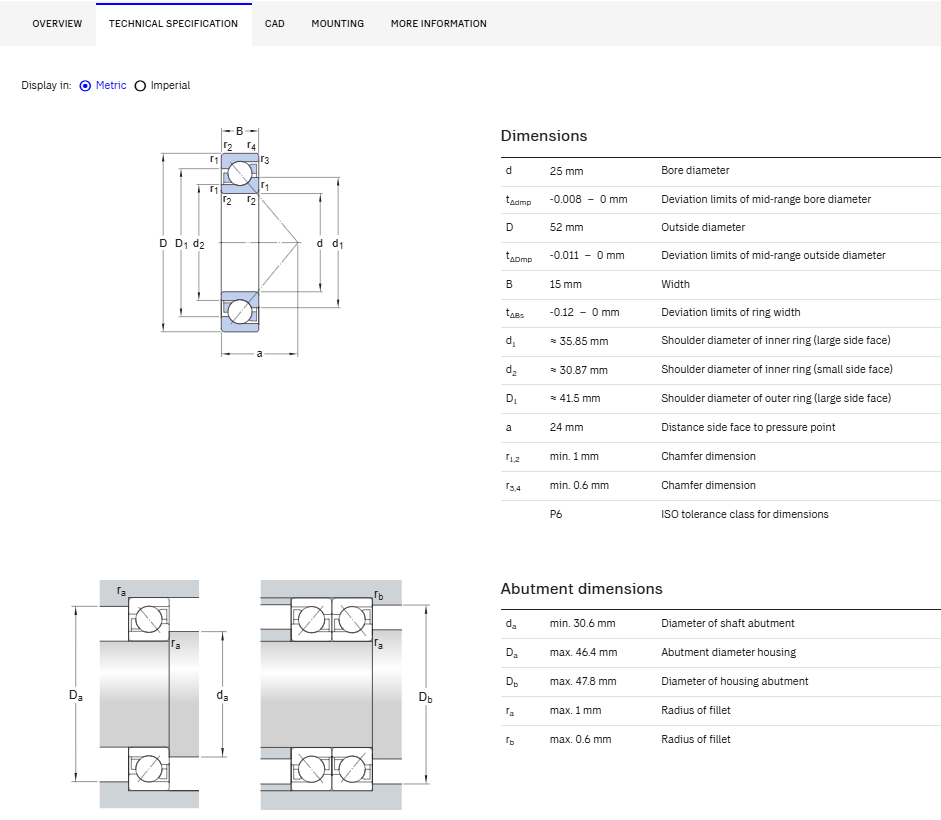Click the Display in: label
Image resolution: width=941 pixels, height=820 pixels.
tap(46, 86)
